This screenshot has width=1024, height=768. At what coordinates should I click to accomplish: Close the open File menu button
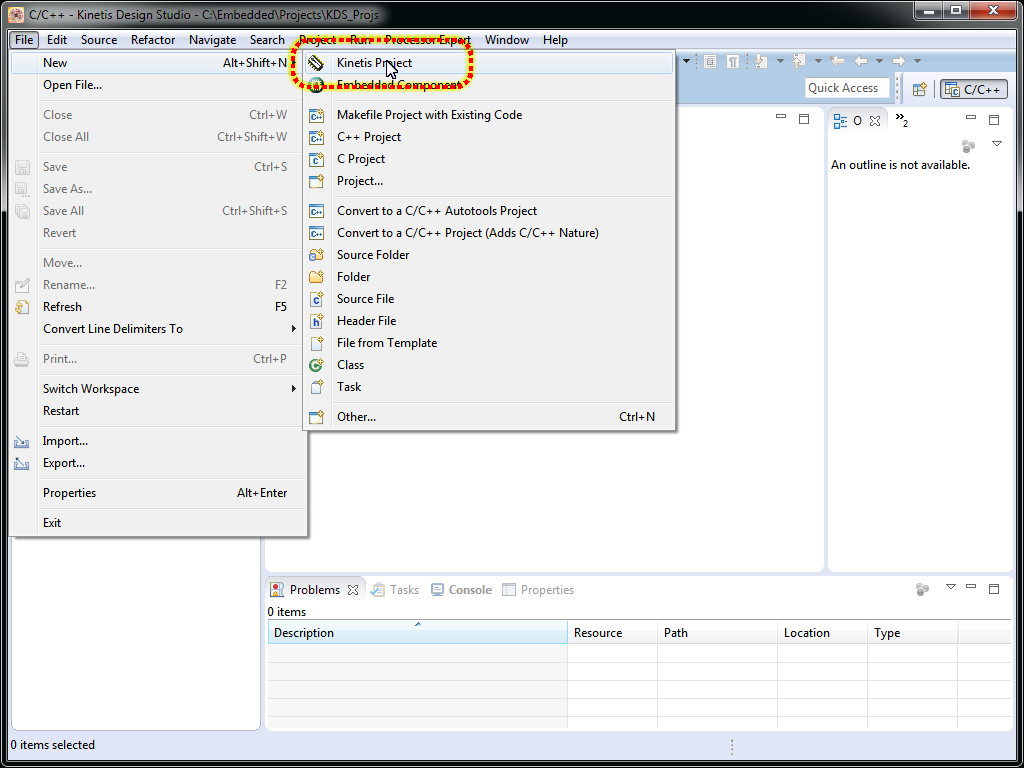point(24,40)
